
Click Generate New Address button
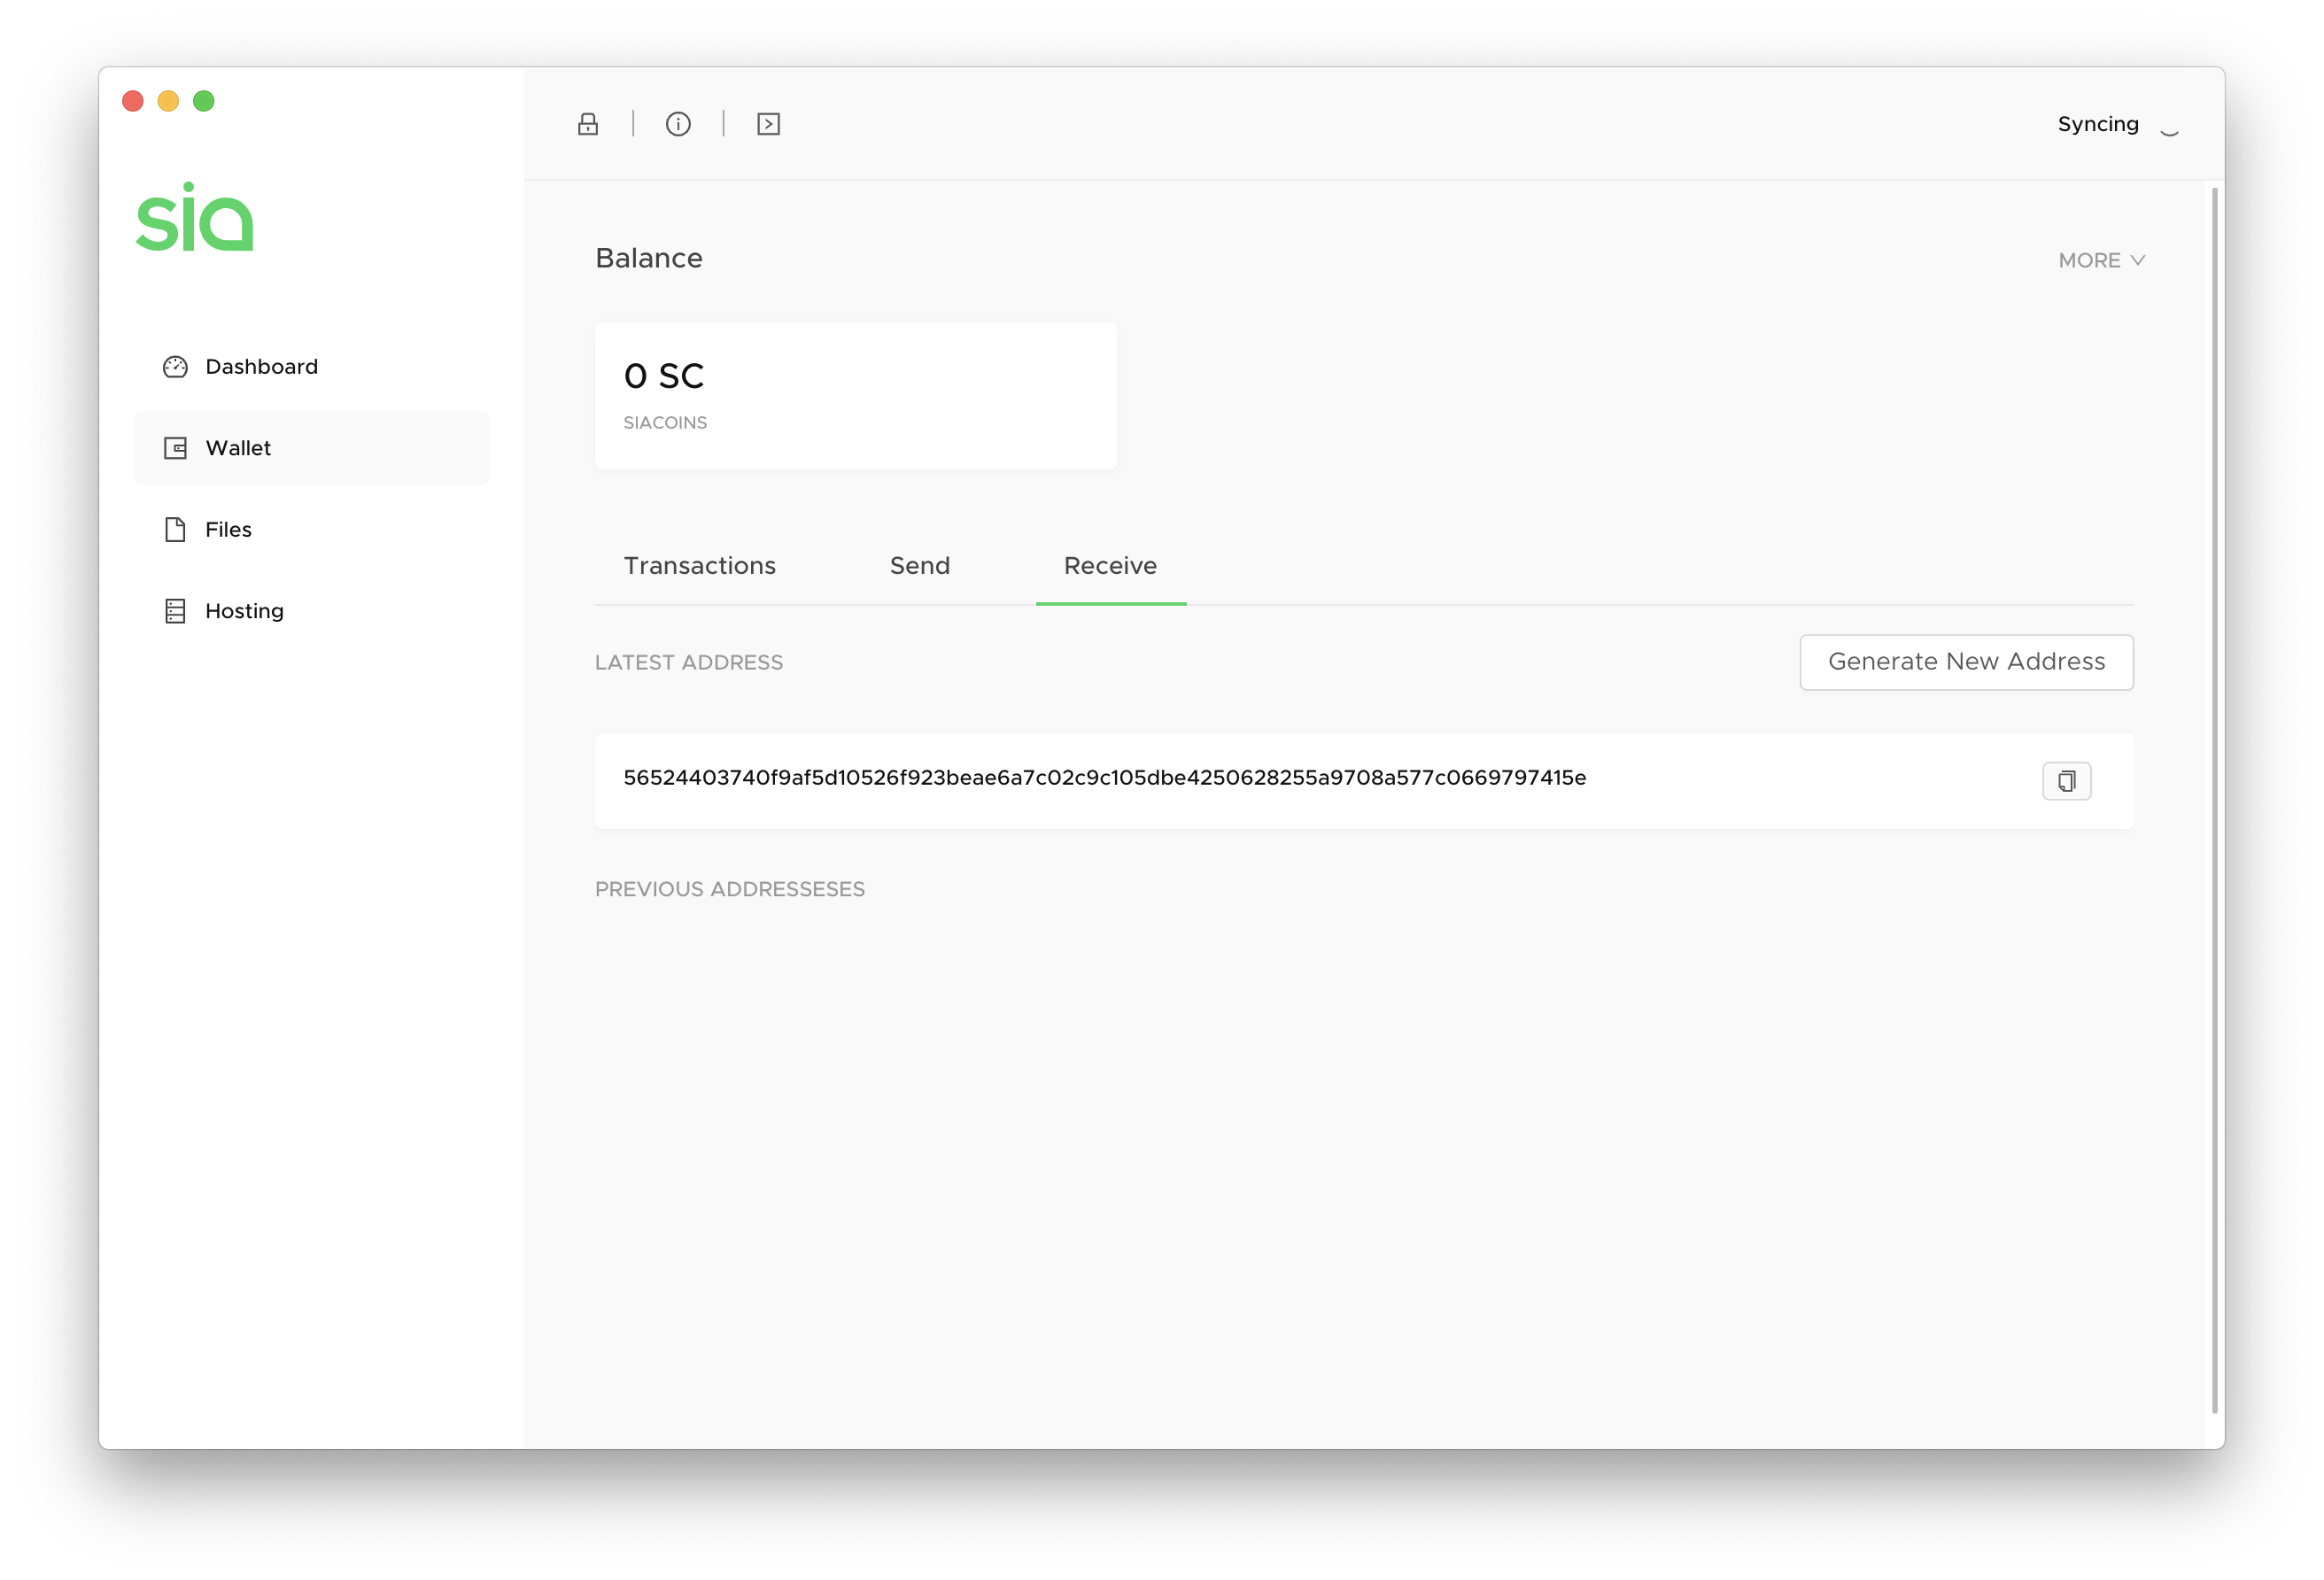(1966, 662)
